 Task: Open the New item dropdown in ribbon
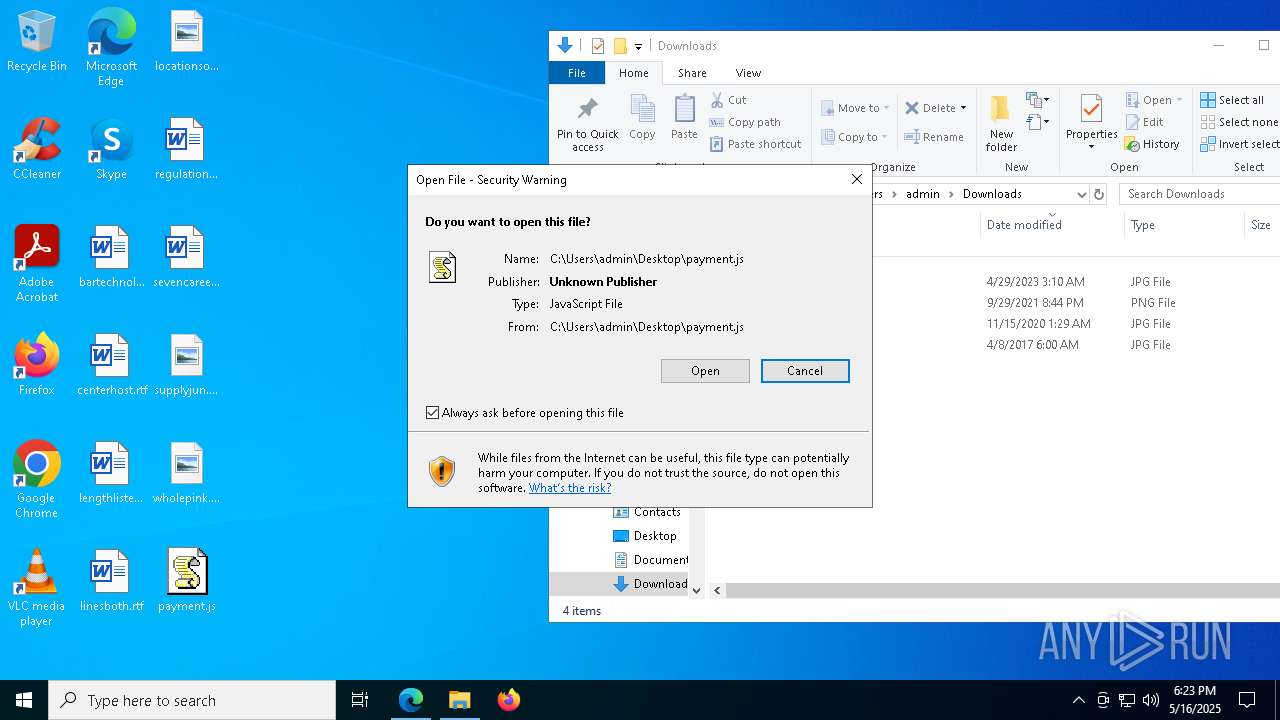(1037, 100)
